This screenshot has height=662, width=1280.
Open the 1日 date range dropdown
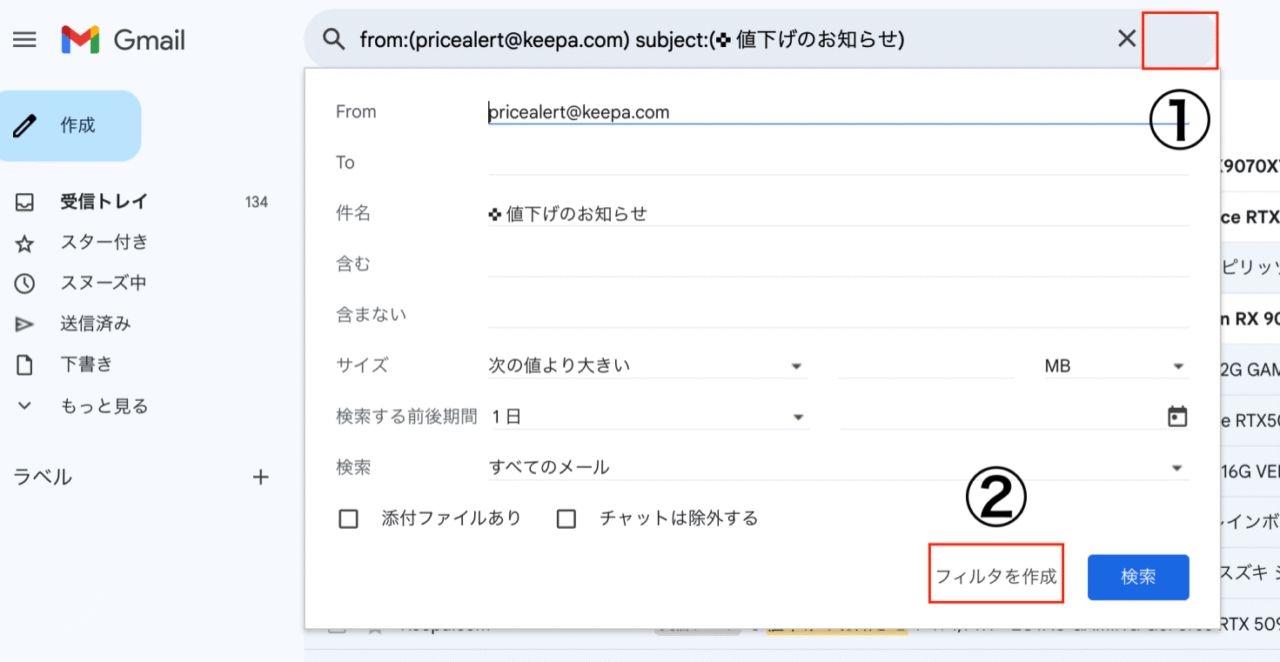click(647, 417)
